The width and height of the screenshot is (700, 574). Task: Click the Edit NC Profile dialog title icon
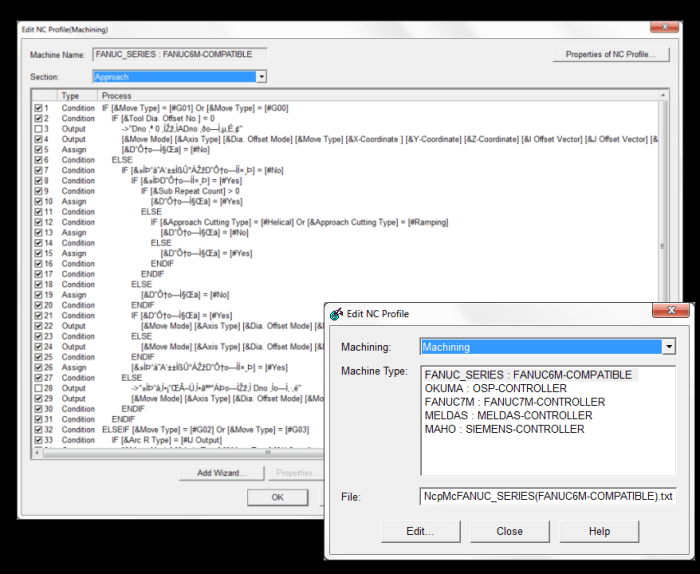[336, 314]
